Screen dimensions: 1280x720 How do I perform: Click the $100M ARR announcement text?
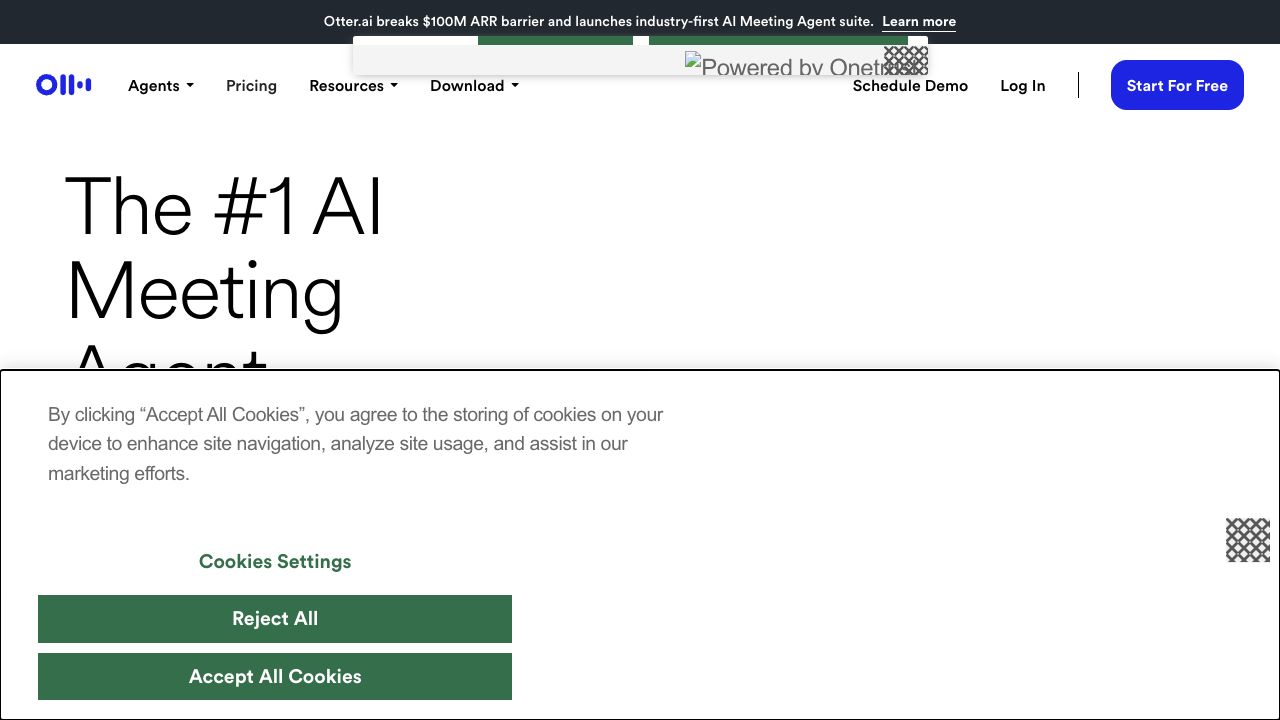[598, 22]
